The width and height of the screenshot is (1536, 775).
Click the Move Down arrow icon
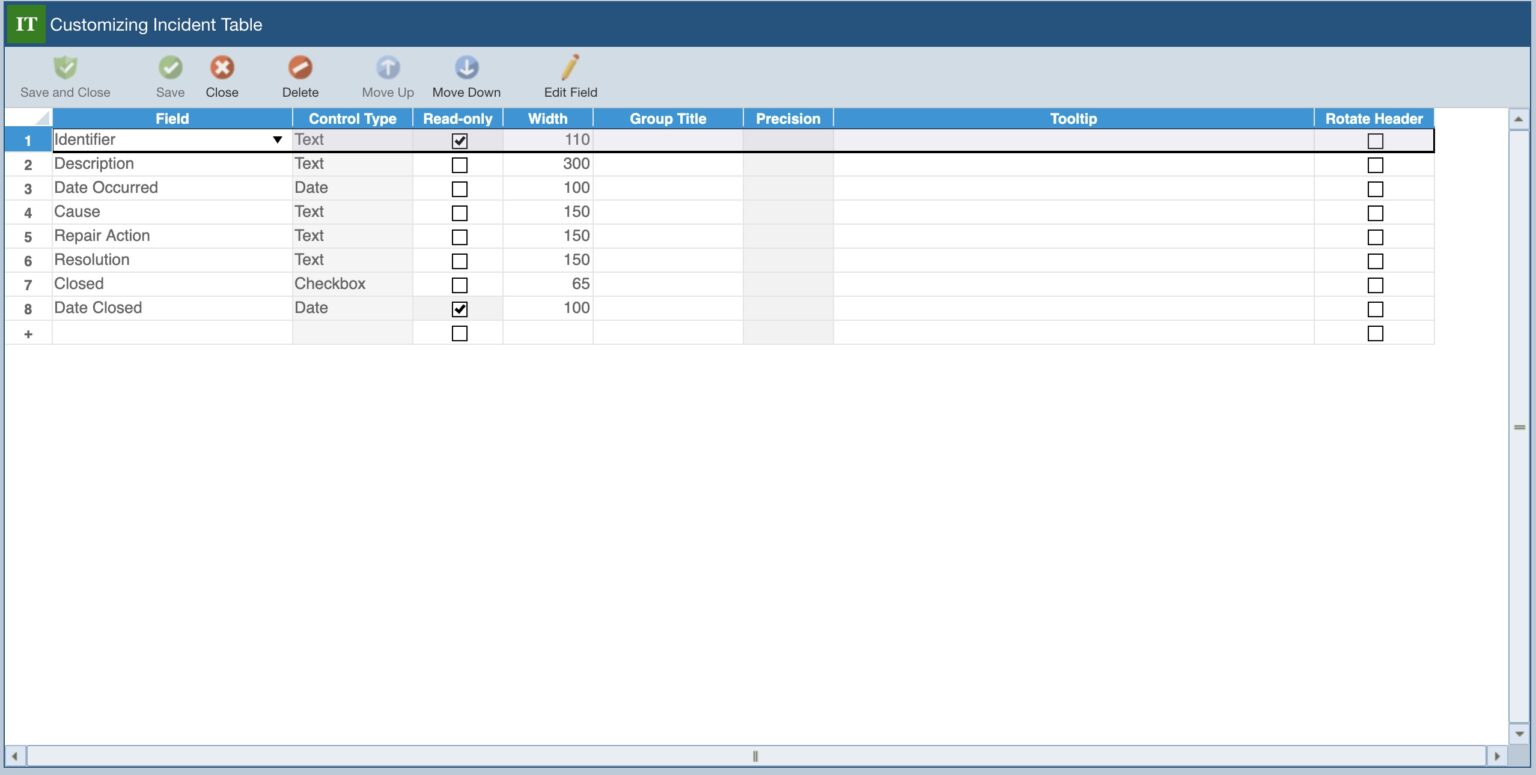pos(466,68)
